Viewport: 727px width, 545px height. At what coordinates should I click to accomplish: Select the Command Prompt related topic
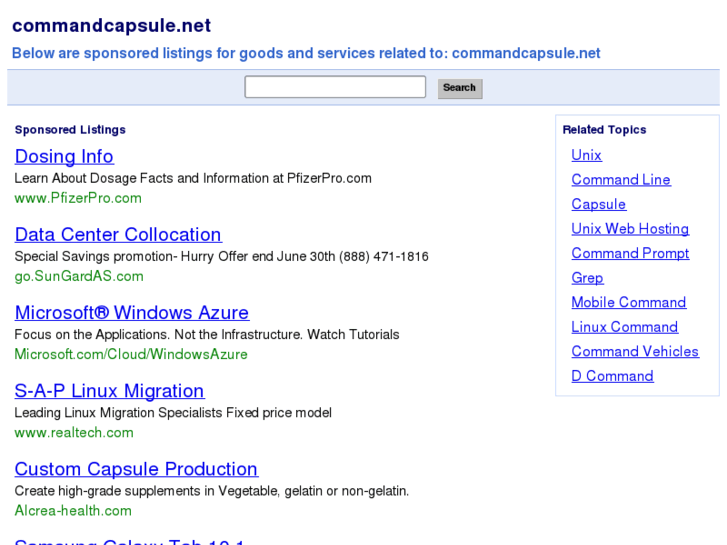630,253
